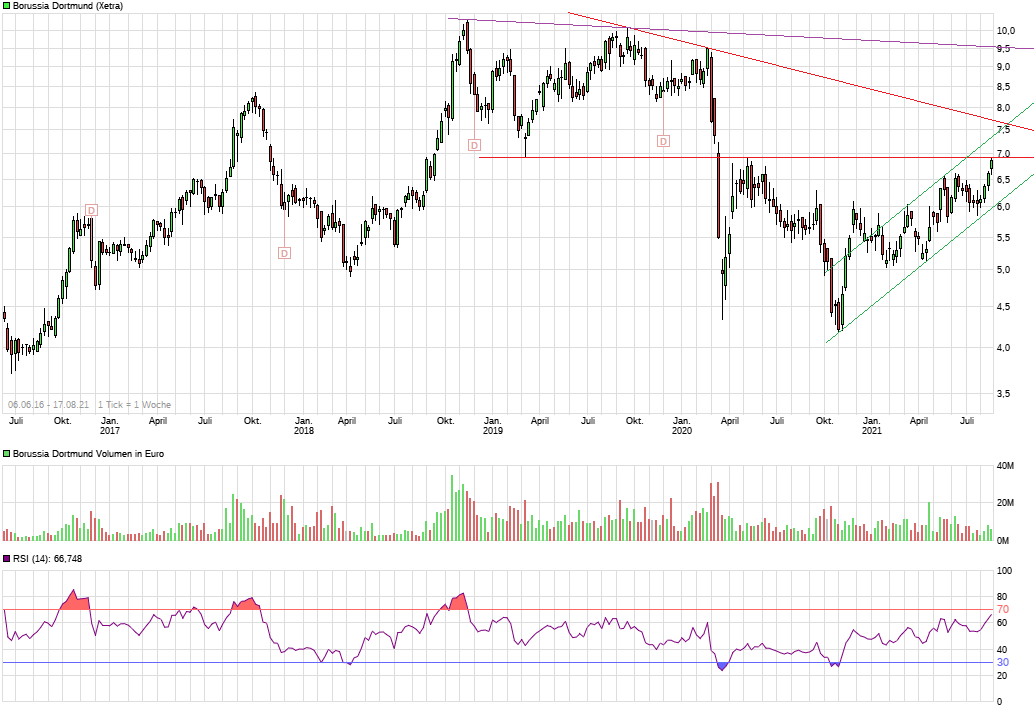This screenshot has height=712, width=1034.
Task: Click the '2018' year label on the time axis
Action: click(x=303, y=430)
